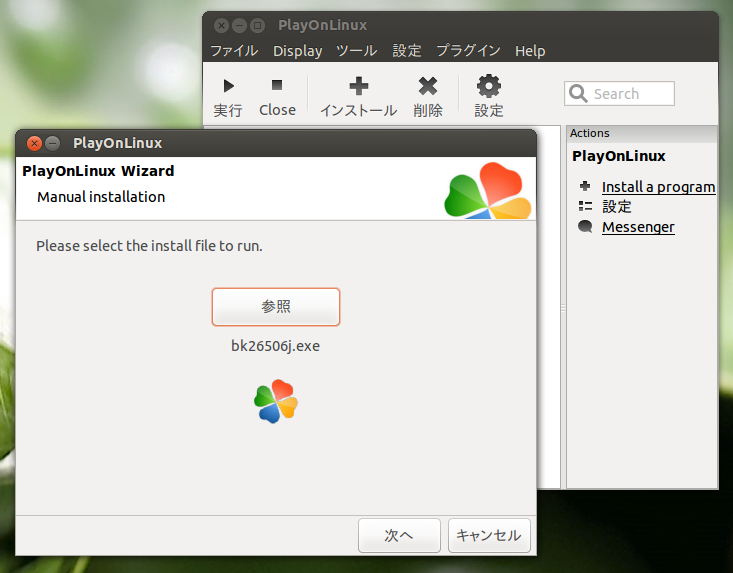
Task: Click the plus icon beside Install a program
Action: point(585,186)
